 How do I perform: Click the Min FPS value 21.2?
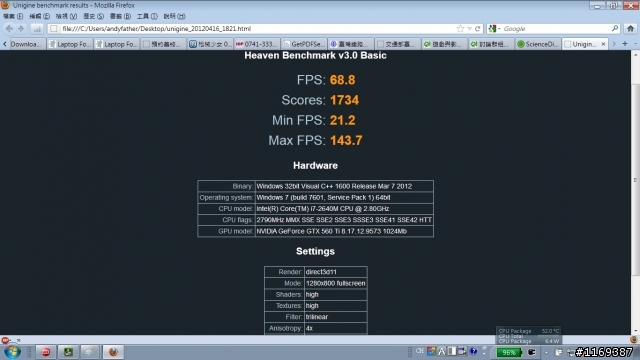click(342, 120)
